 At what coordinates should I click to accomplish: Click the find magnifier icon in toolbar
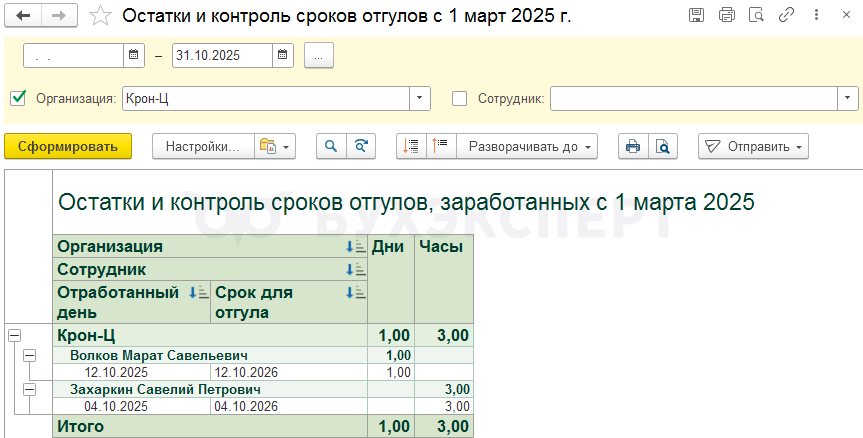pos(331,146)
